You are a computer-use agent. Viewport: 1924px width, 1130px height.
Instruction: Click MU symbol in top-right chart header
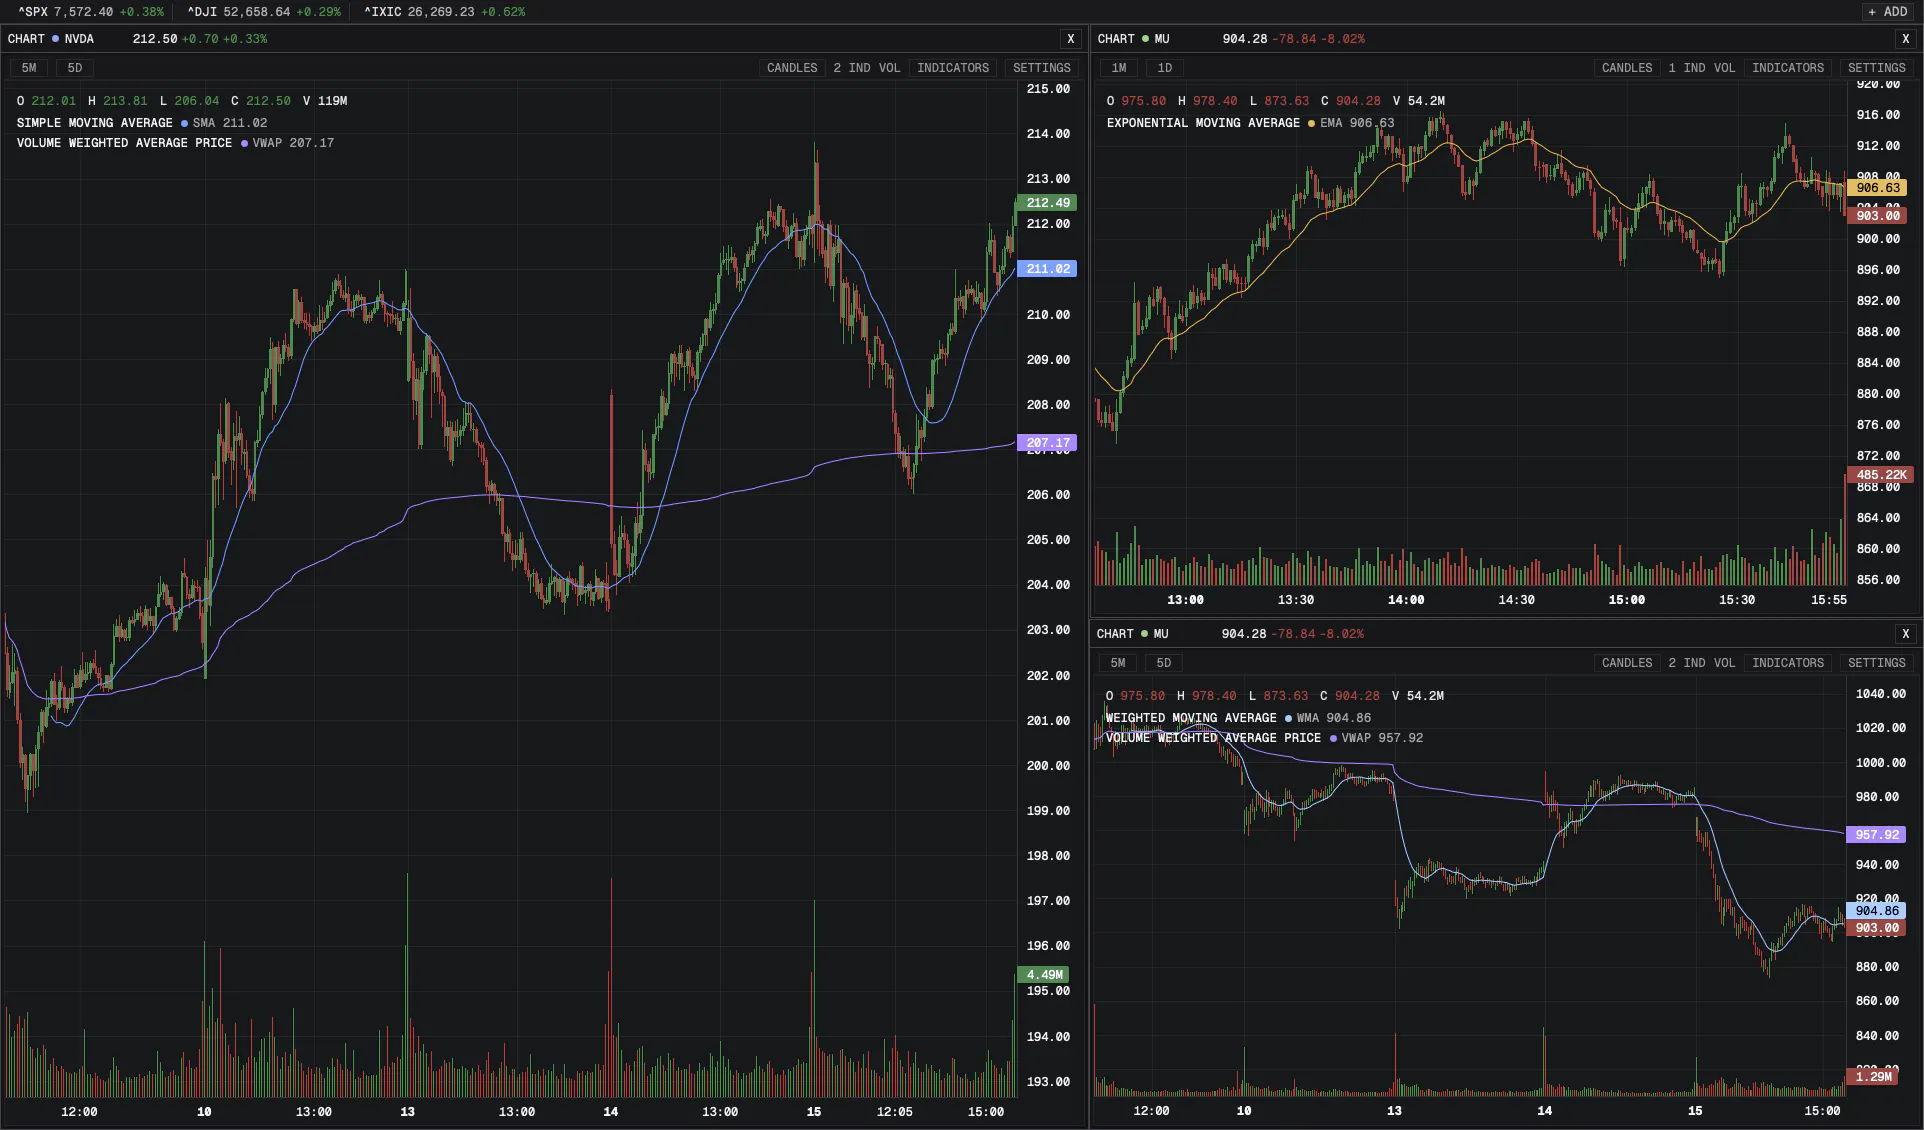[1162, 39]
